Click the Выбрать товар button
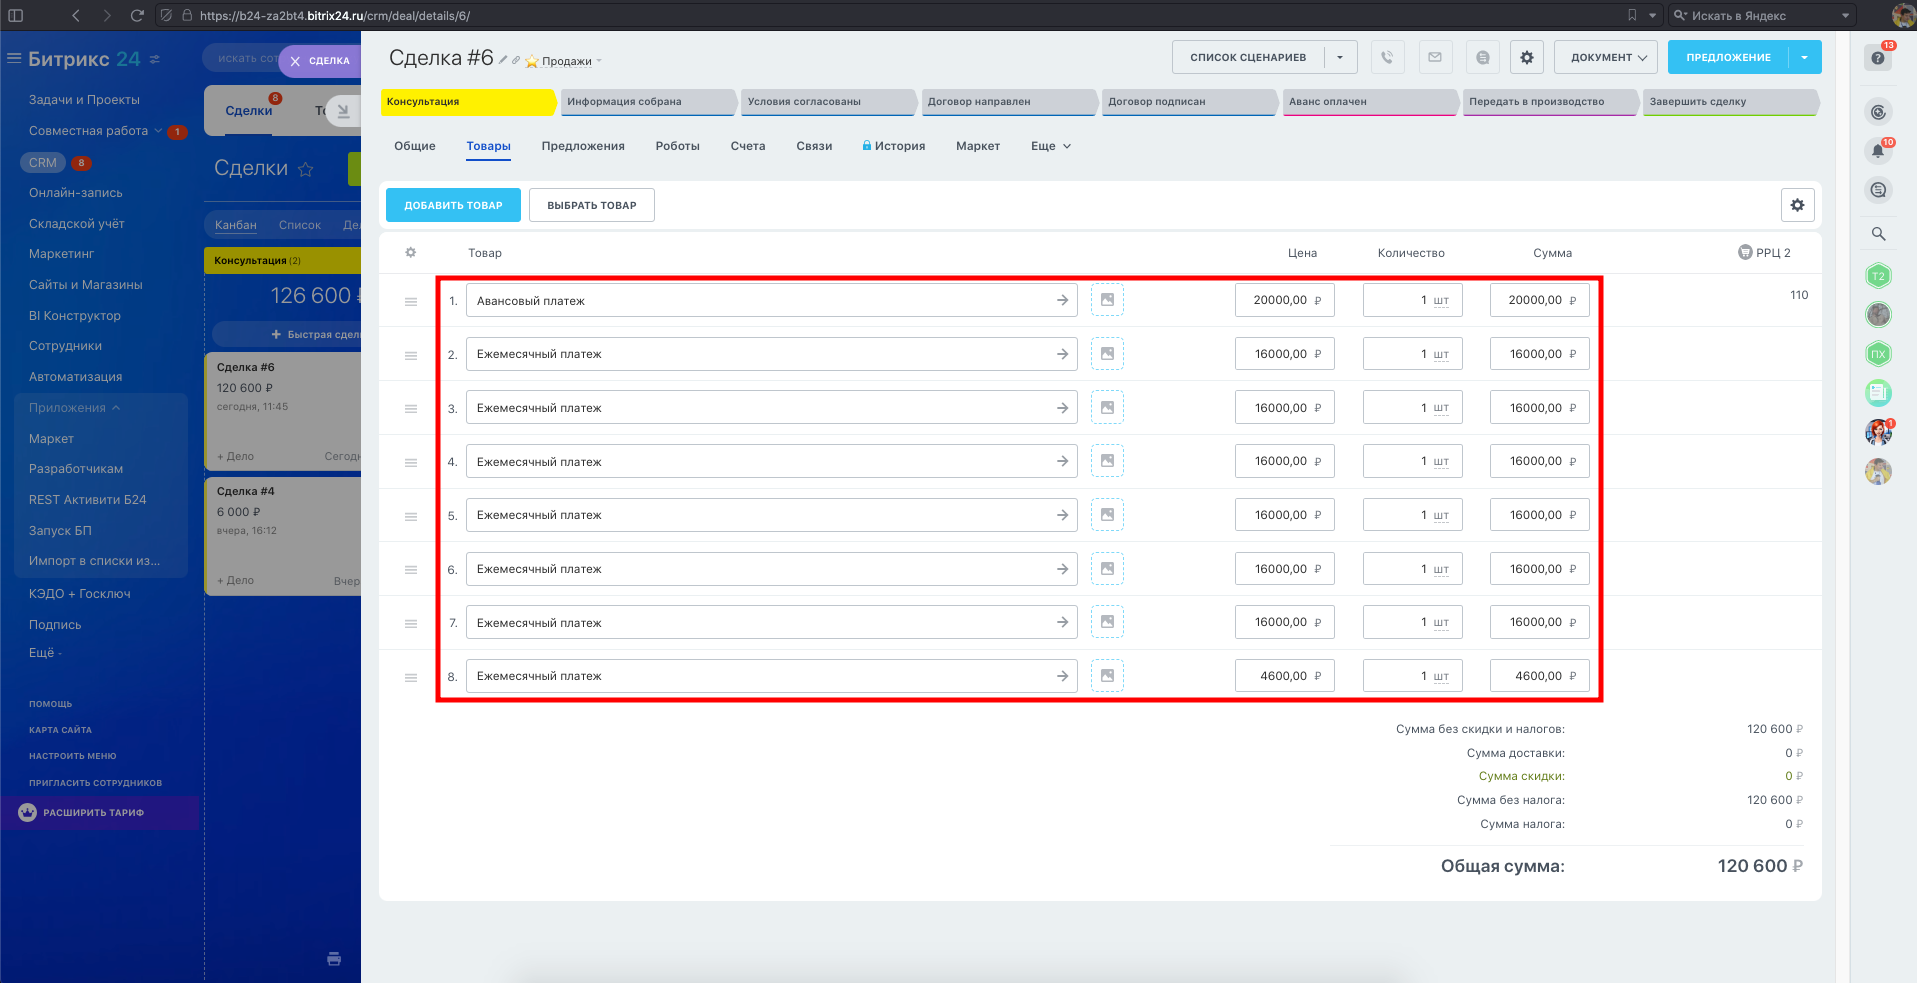The height and width of the screenshot is (983, 1917). tap(591, 205)
